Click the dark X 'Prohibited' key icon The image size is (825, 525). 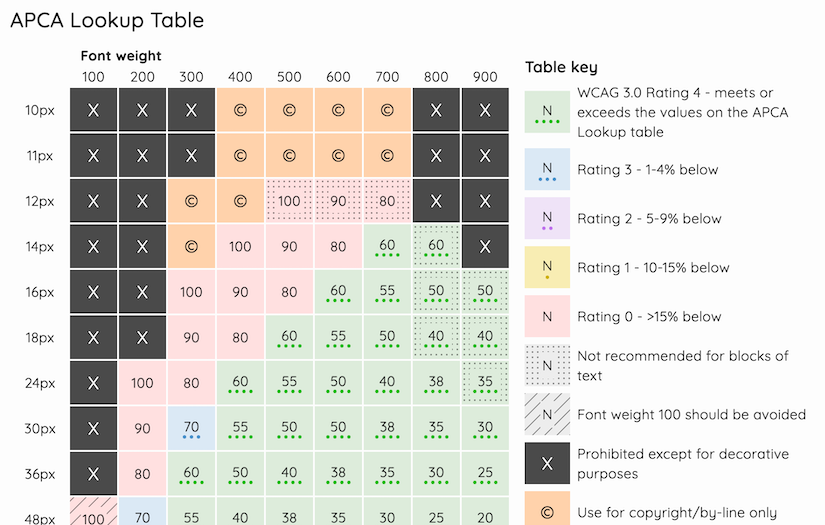547,463
